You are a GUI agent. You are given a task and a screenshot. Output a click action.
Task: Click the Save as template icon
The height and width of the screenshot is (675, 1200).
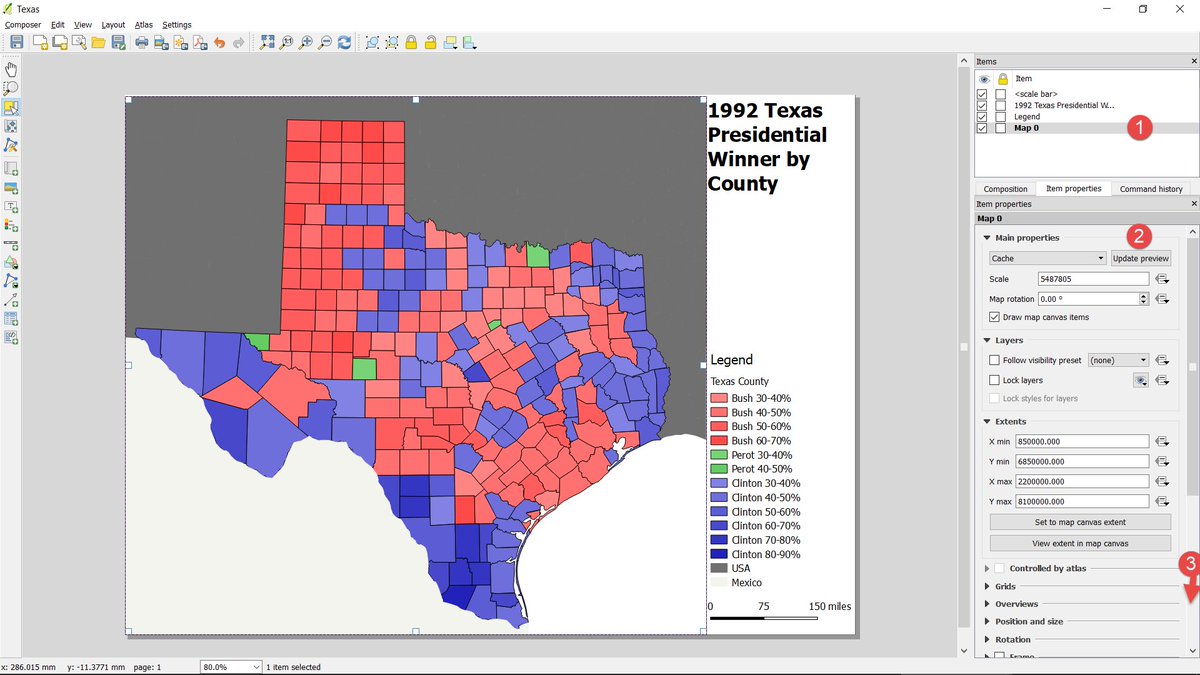pos(118,42)
